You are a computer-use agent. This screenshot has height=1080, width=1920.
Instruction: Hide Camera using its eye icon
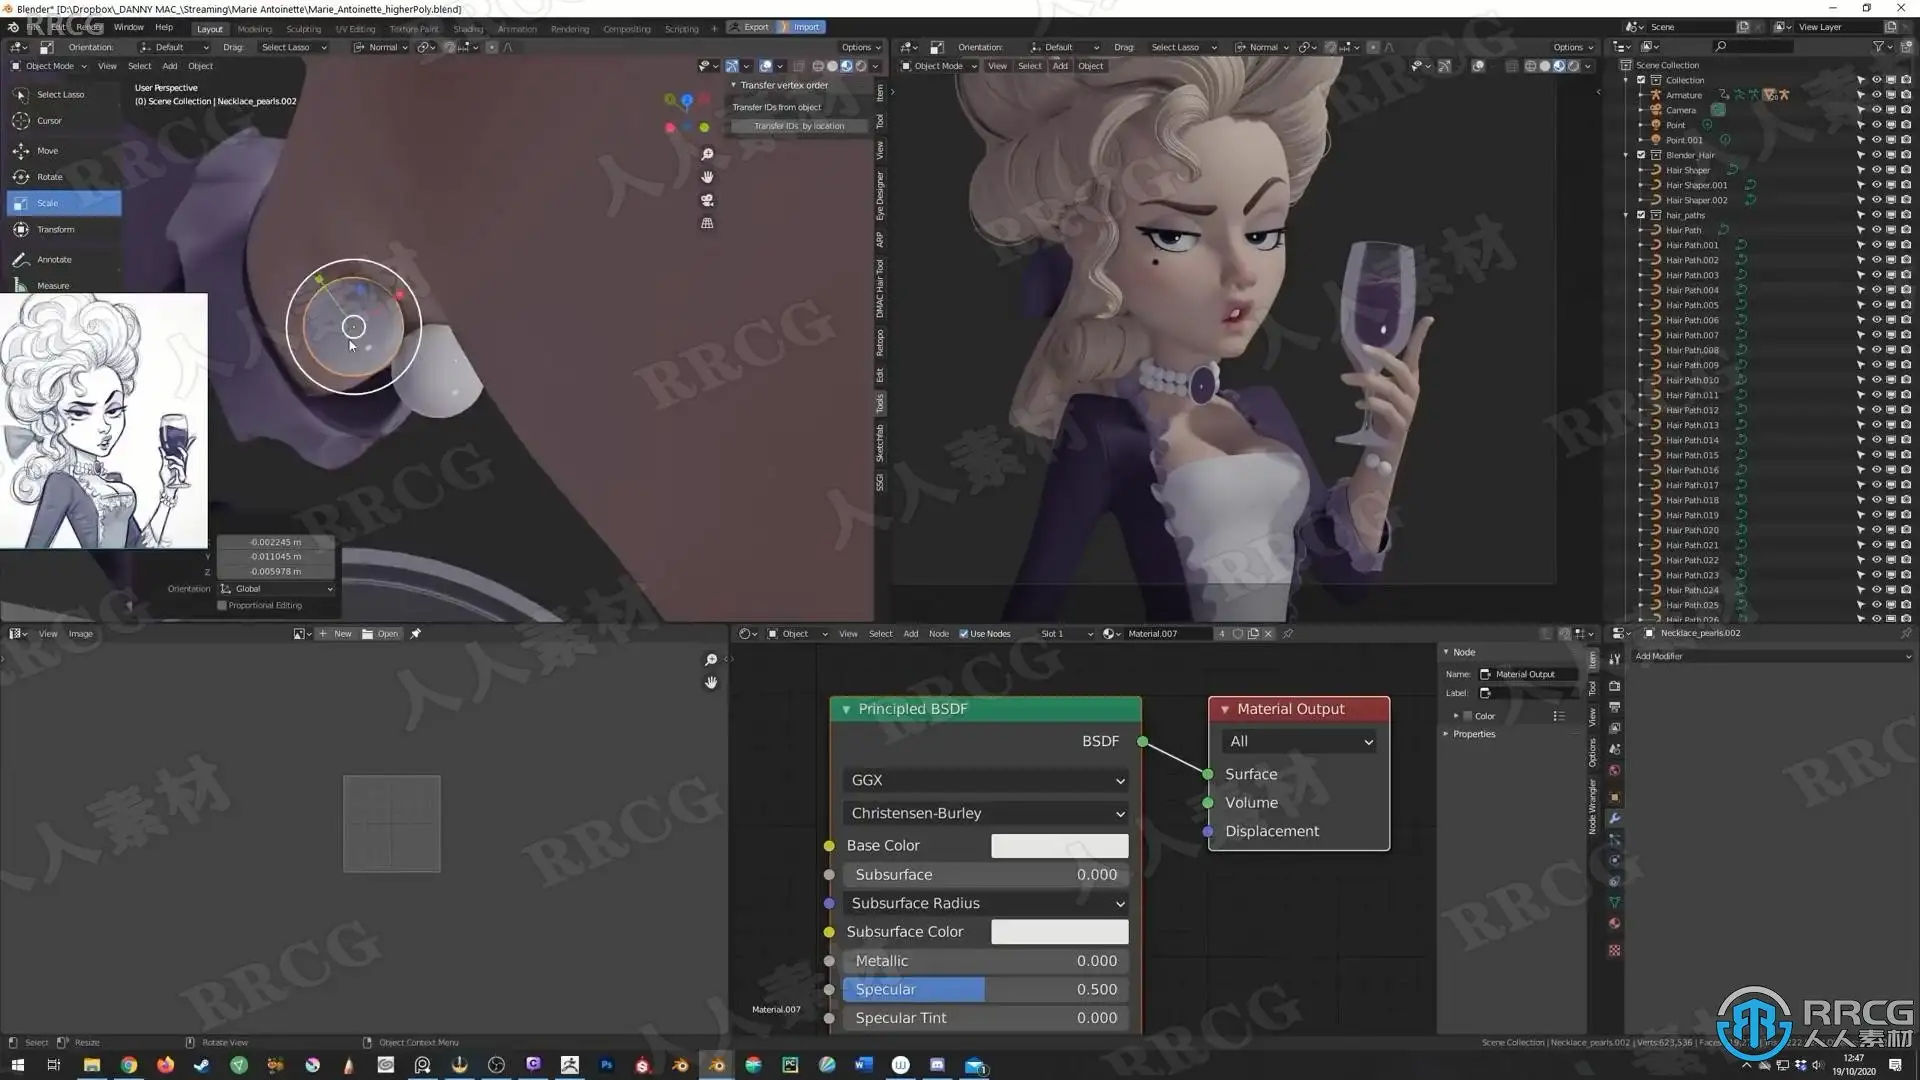coord(1876,110)
